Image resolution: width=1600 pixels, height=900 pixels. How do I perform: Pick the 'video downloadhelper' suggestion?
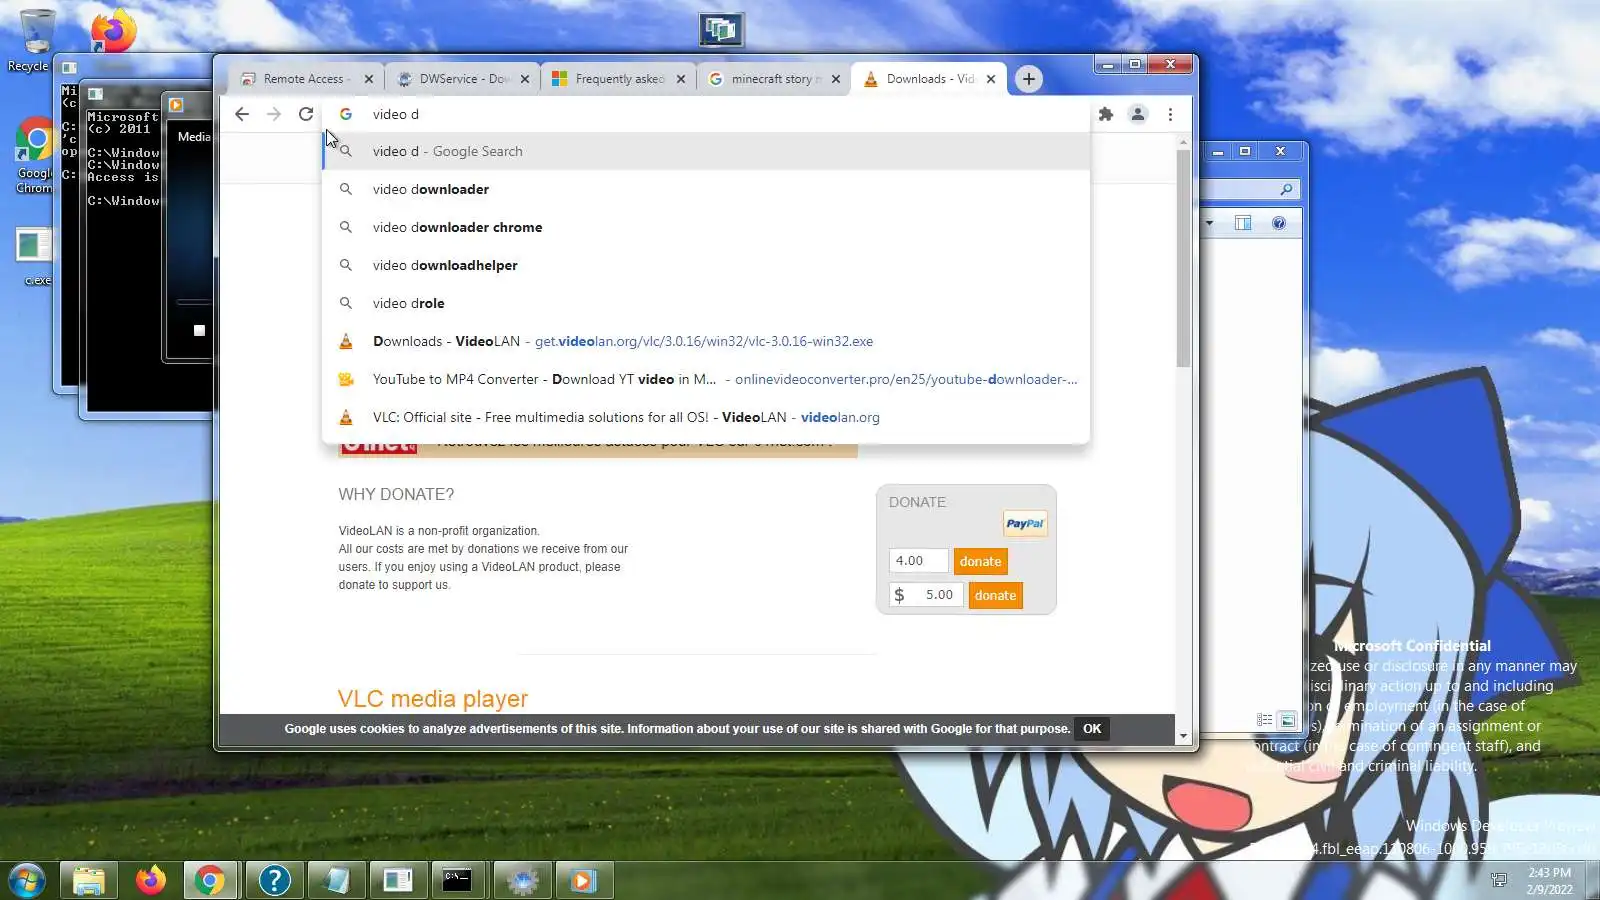tap(706, 265)
